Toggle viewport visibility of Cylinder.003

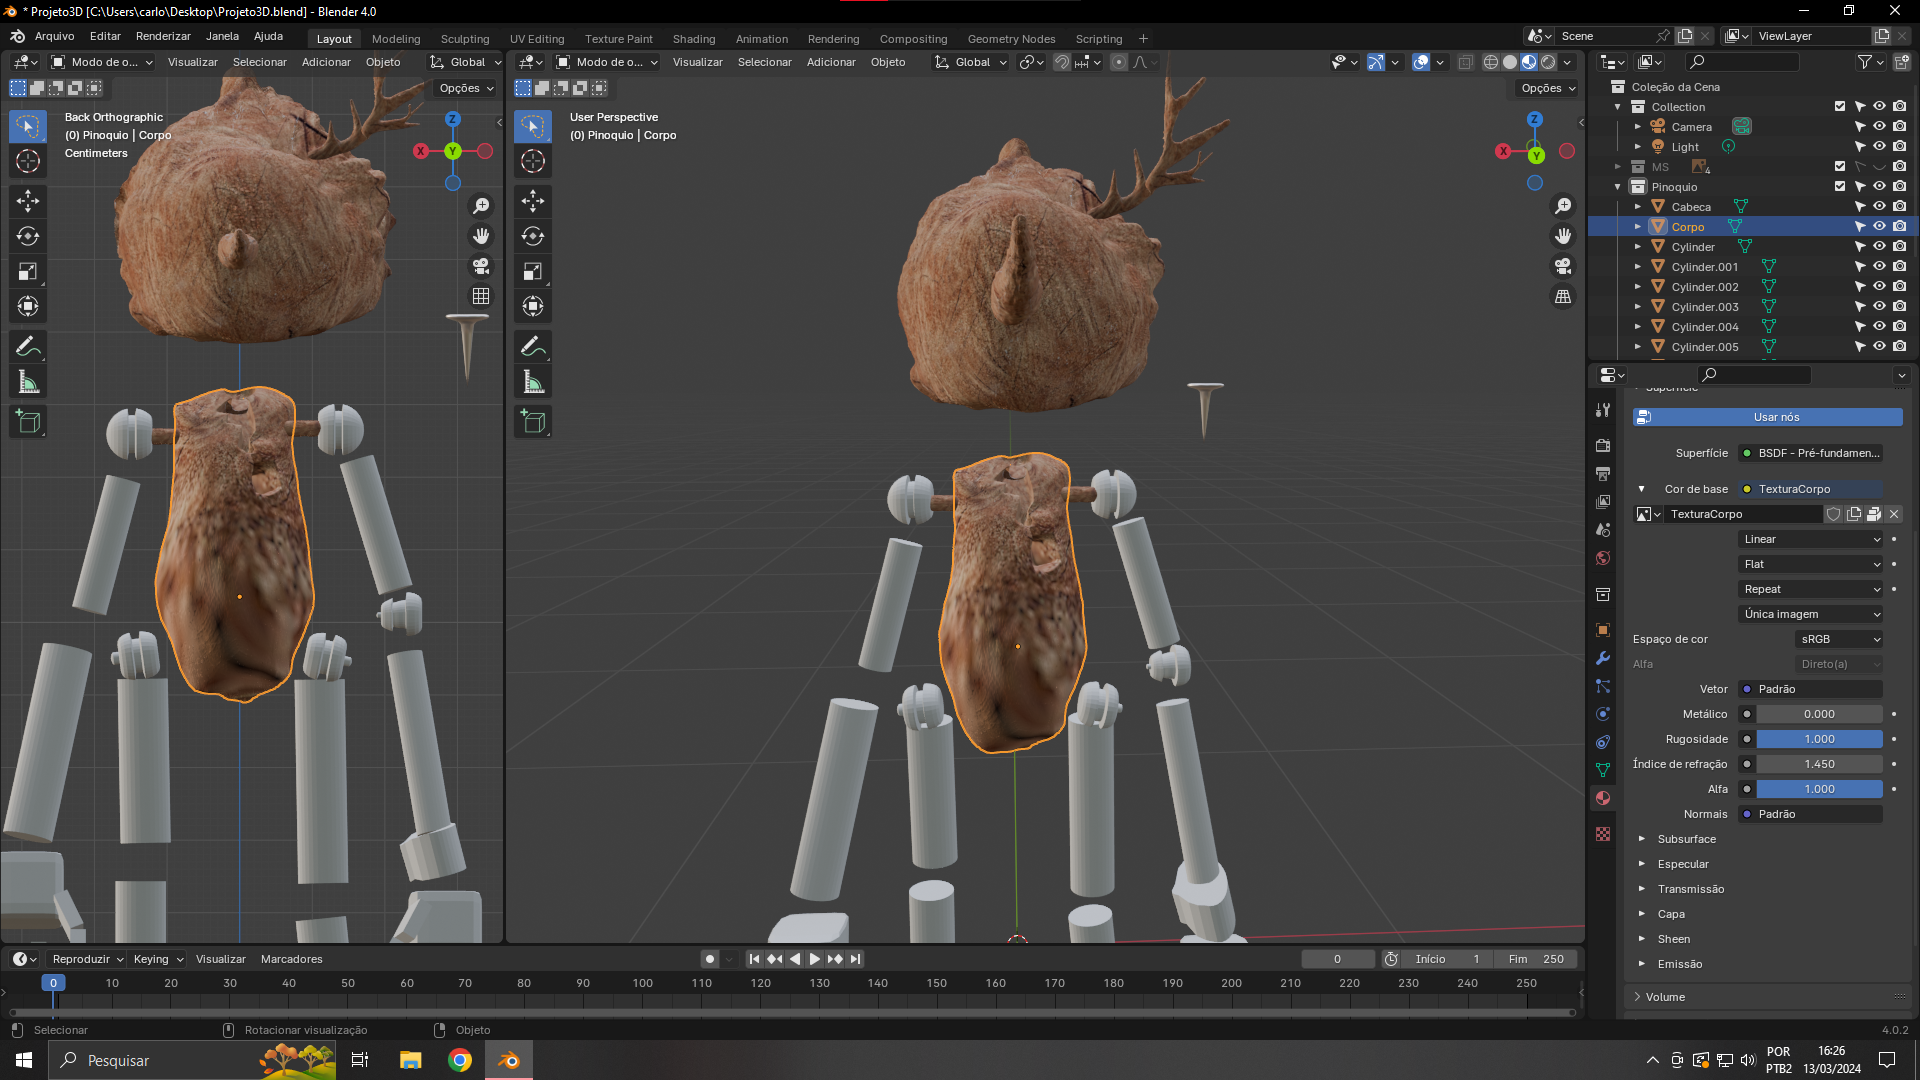pyautogui.click(x=1879, y=307)
